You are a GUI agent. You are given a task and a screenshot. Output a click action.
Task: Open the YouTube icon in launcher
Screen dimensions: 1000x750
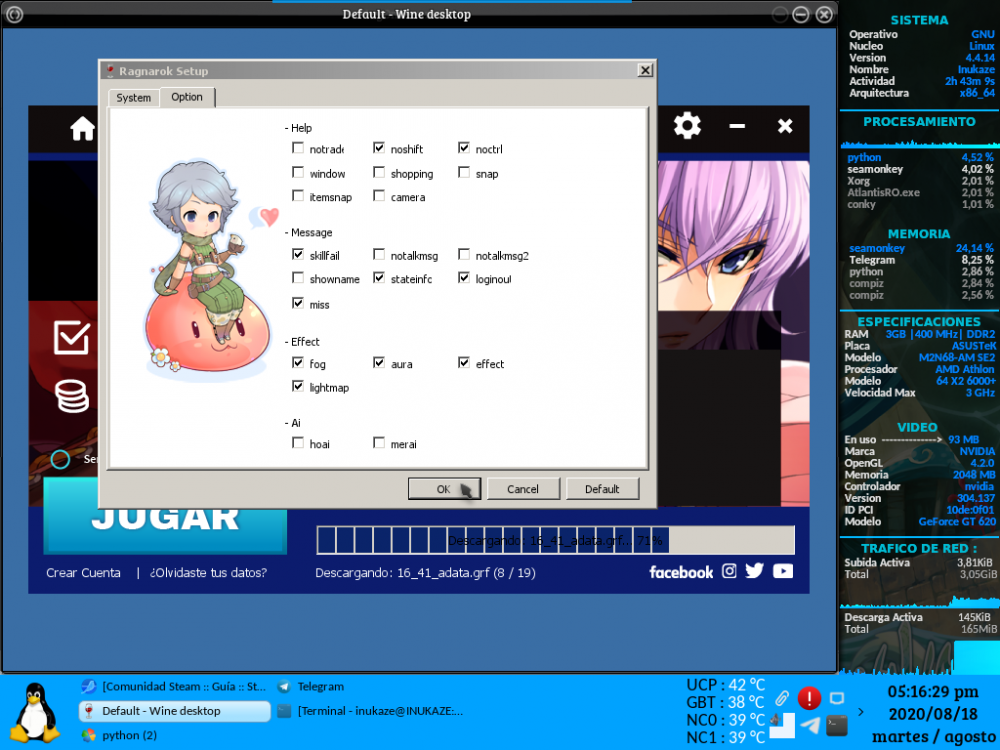tap(783, 571)
